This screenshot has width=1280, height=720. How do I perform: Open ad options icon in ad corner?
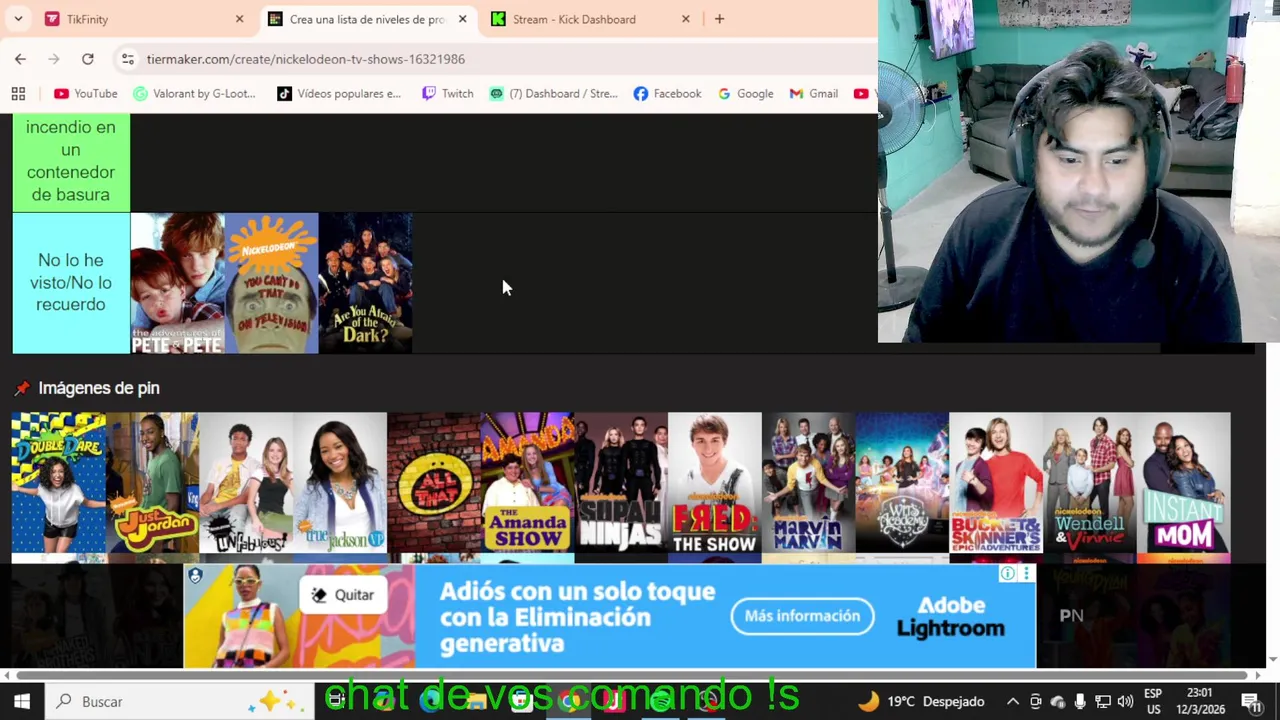click(x=1026, y=574)
